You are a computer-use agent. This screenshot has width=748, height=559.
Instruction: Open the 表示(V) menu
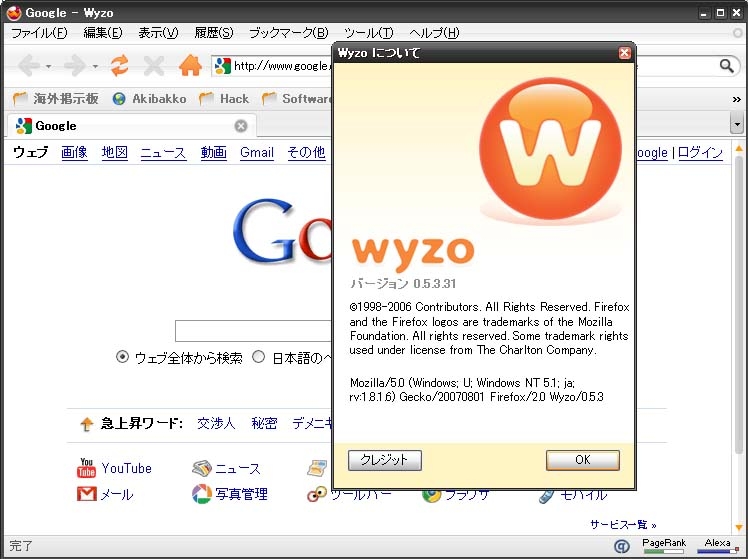pyautogui.click(x=158, y=33)
